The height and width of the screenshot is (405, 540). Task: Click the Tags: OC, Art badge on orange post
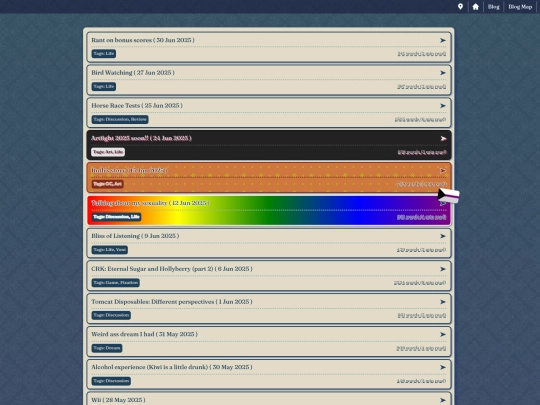point(107,184)
